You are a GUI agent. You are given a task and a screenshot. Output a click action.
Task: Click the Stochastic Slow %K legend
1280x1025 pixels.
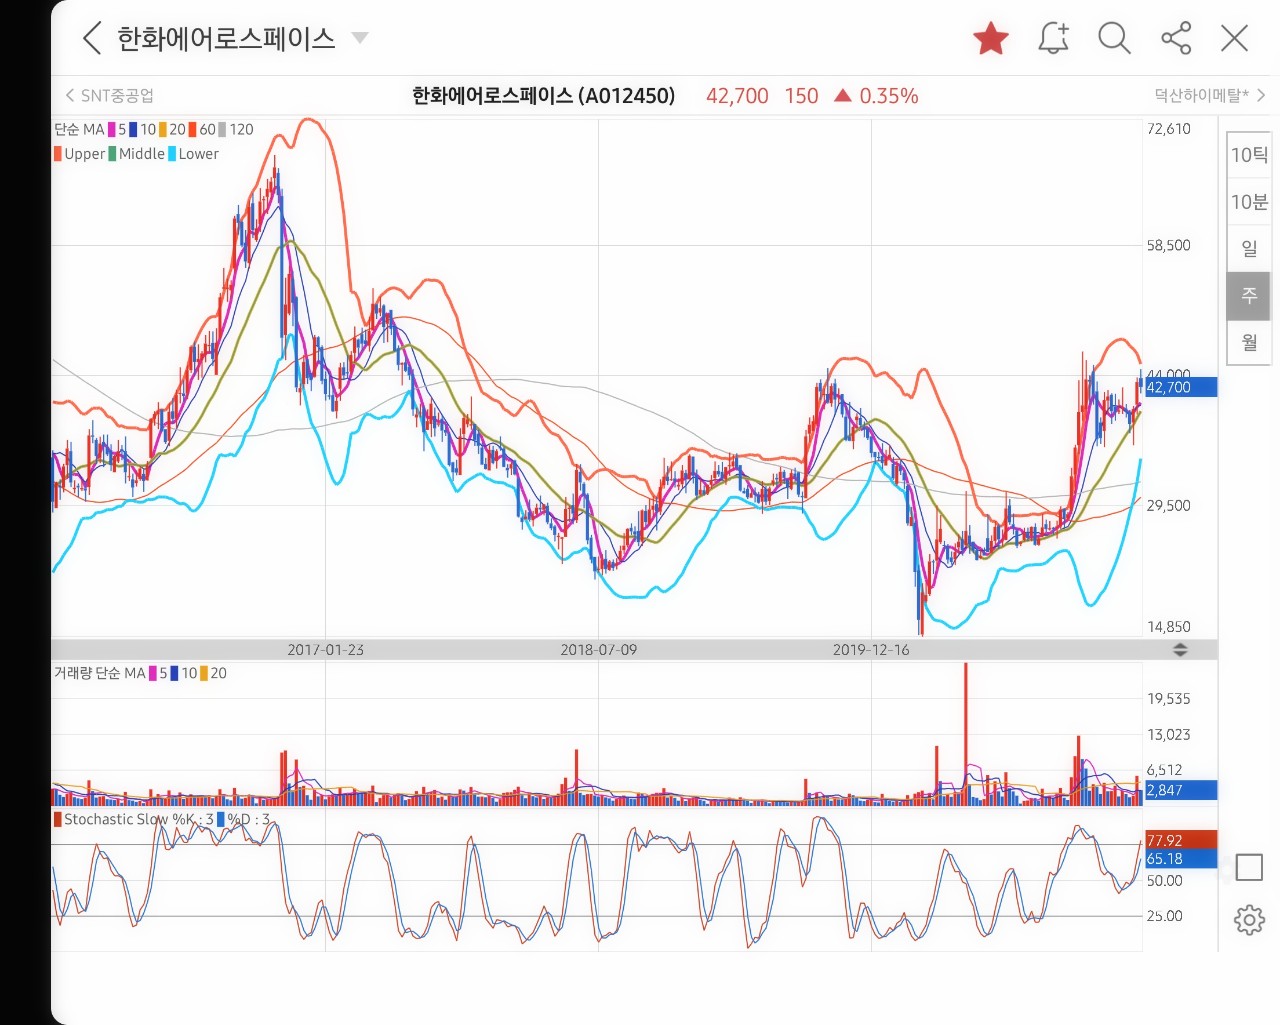click(133, 819)
